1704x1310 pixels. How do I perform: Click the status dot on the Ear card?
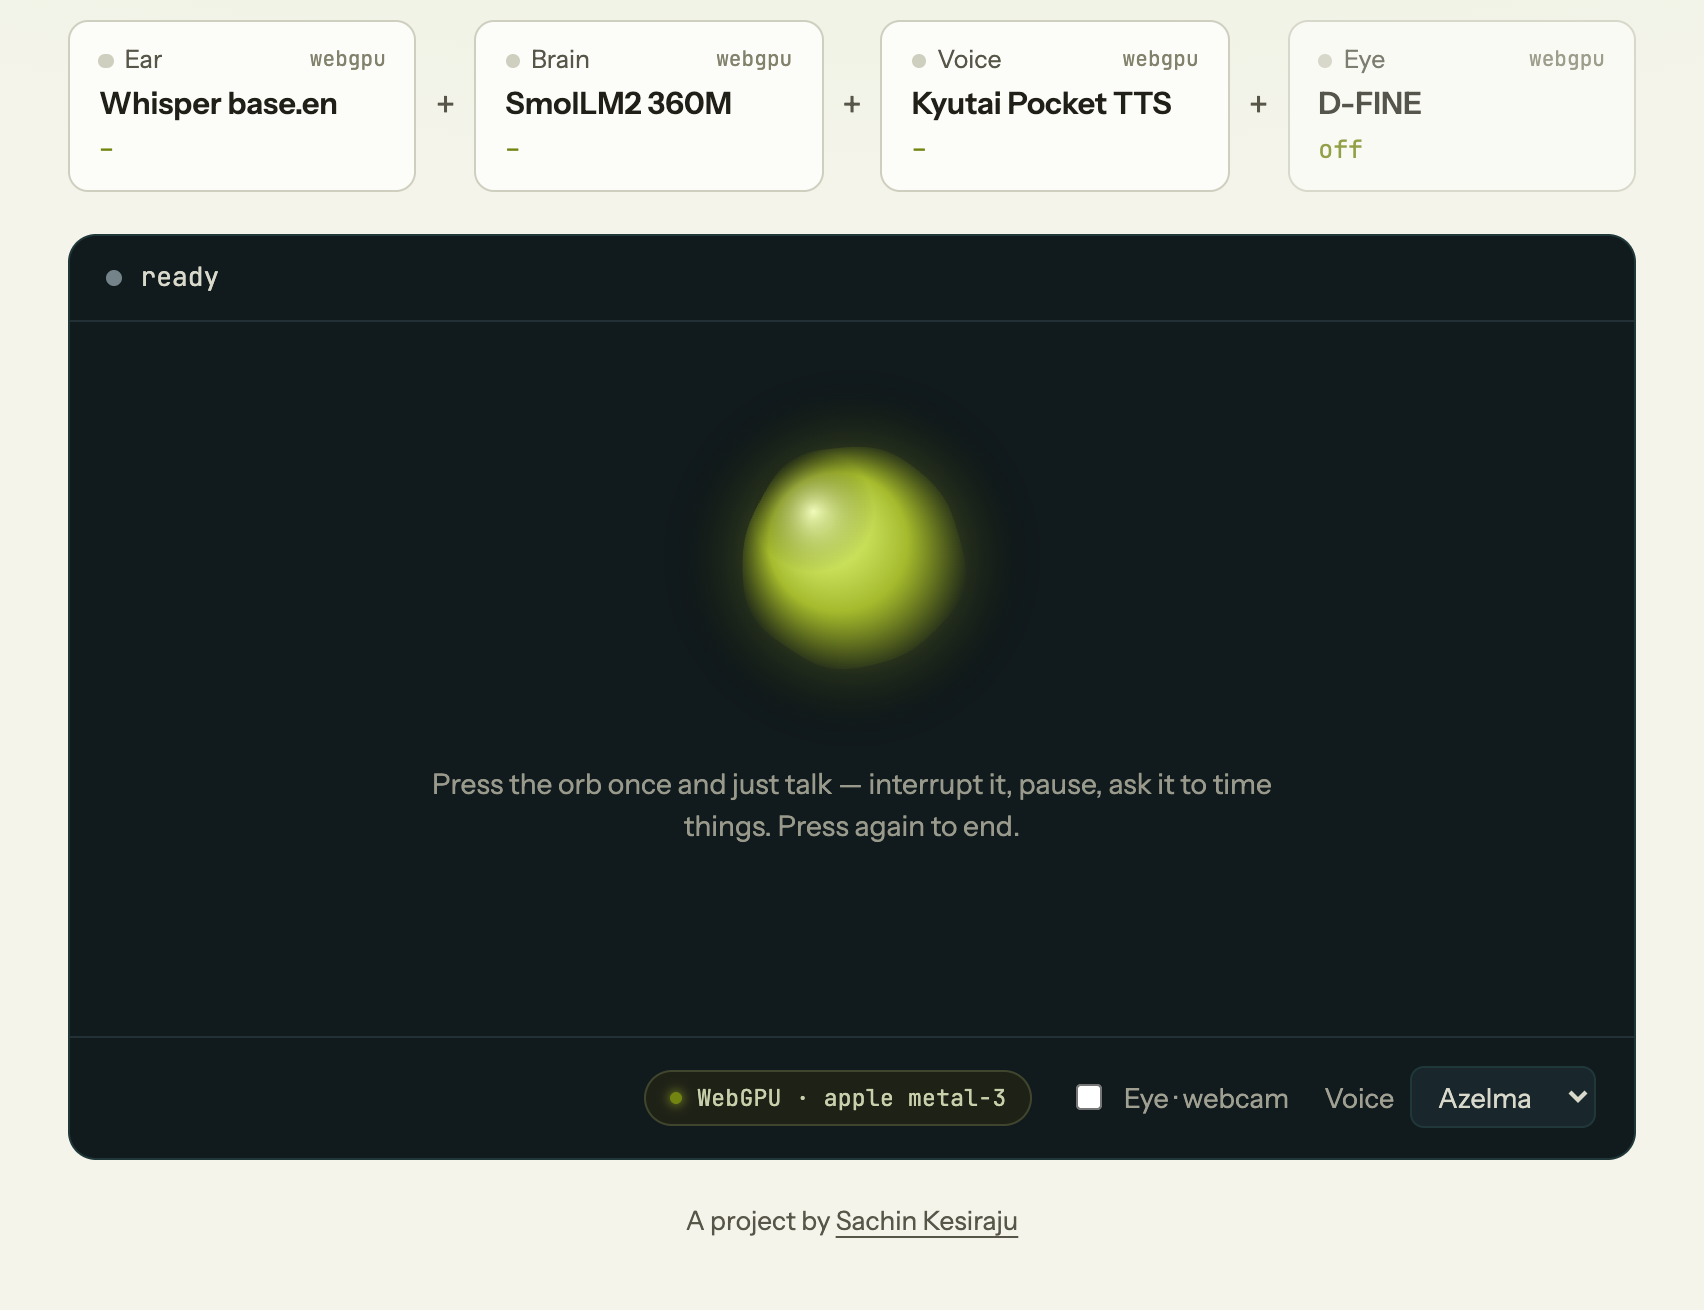(x=106, y=61)
